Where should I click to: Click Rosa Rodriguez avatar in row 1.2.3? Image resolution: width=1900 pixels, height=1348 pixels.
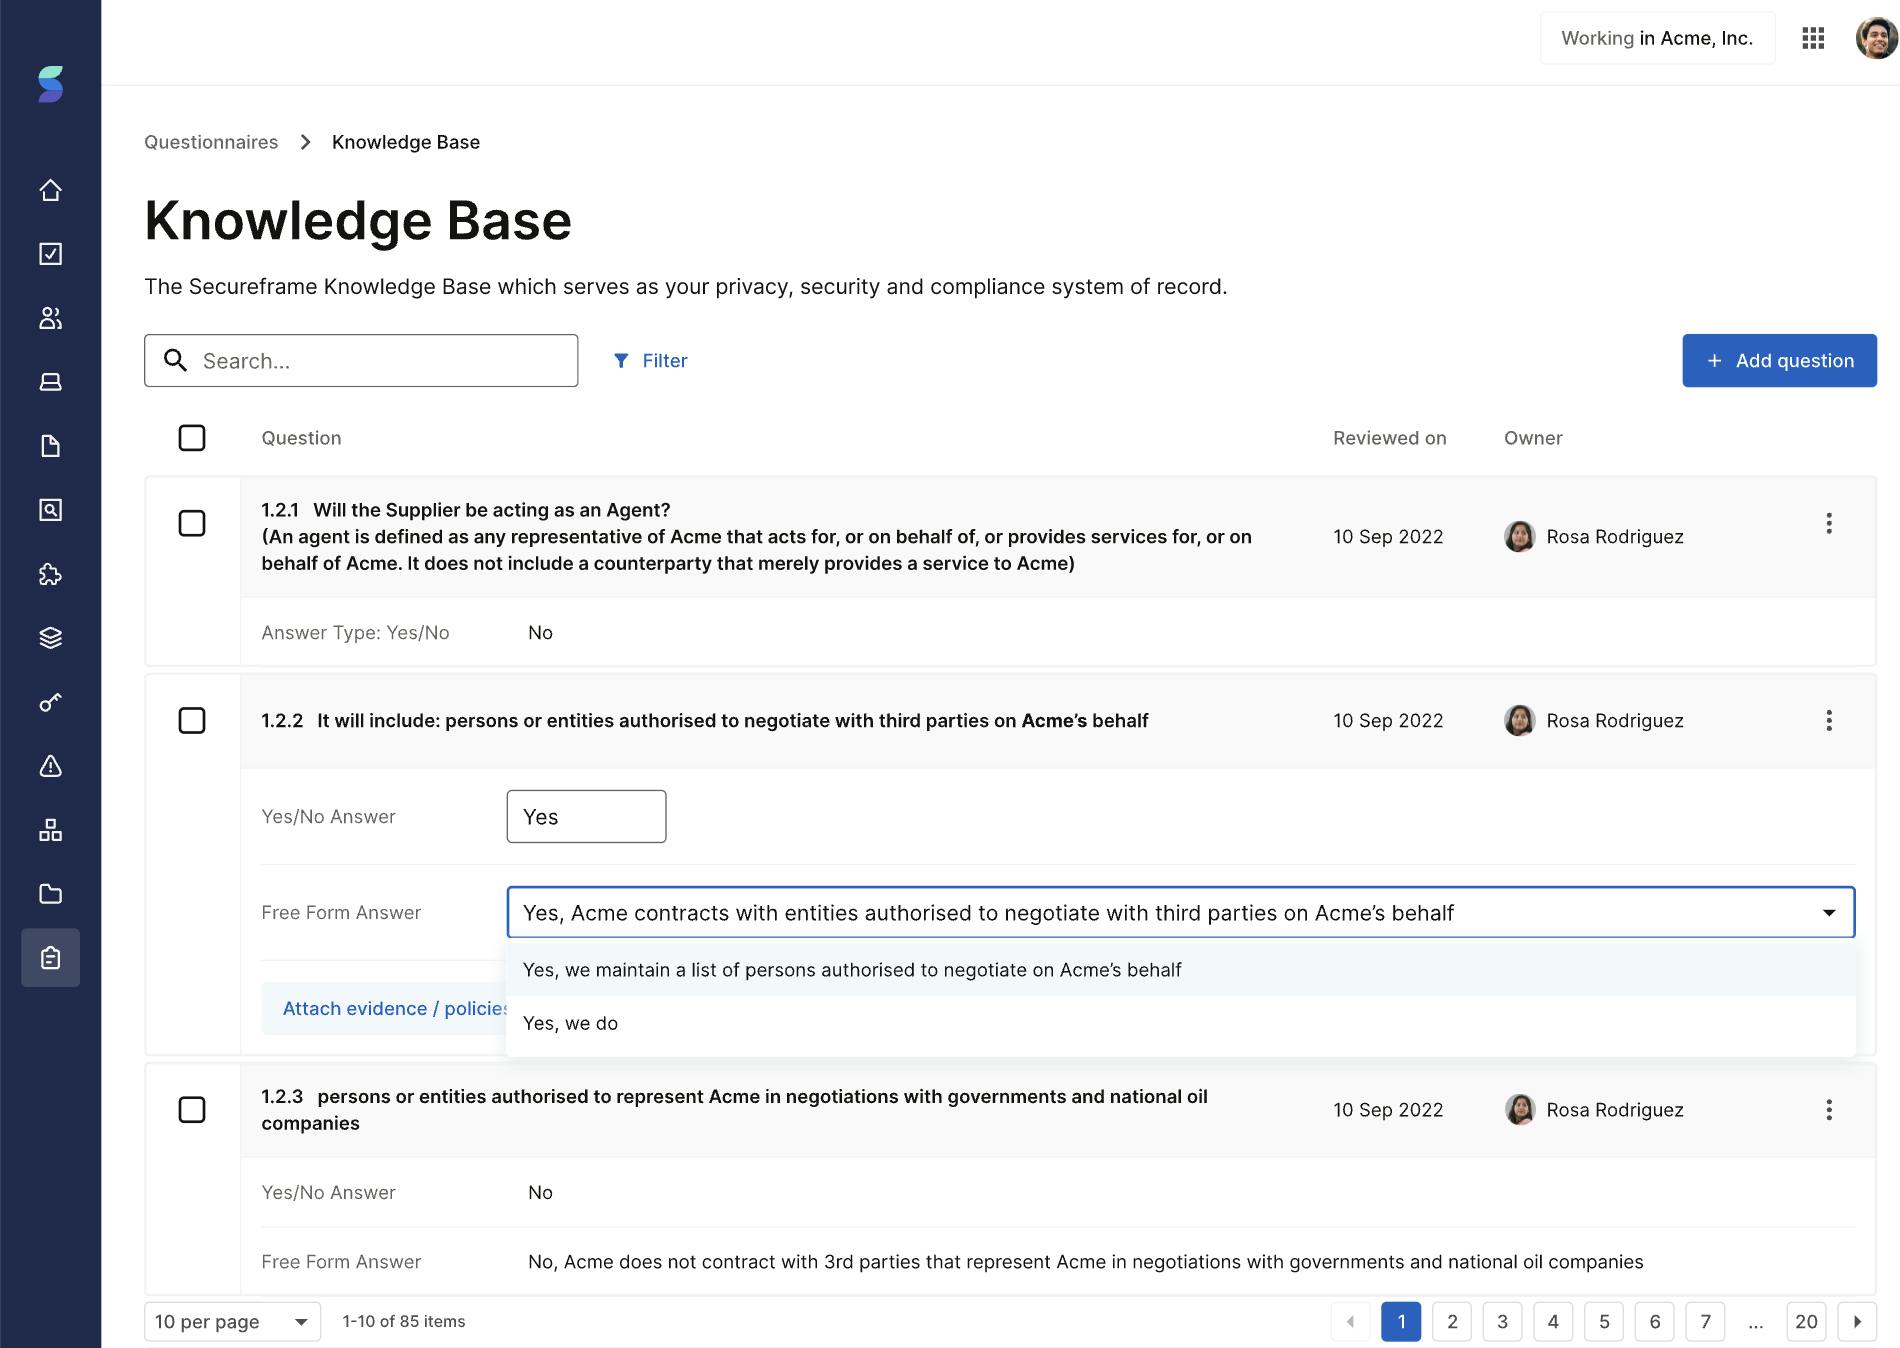[x=1519, y=1109]
